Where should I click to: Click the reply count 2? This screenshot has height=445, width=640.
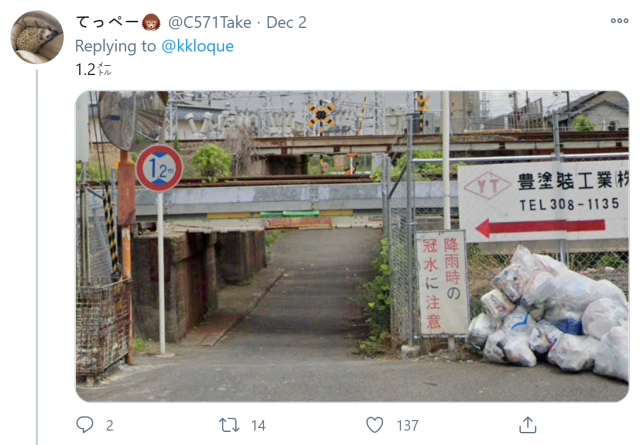click(109, 426)
